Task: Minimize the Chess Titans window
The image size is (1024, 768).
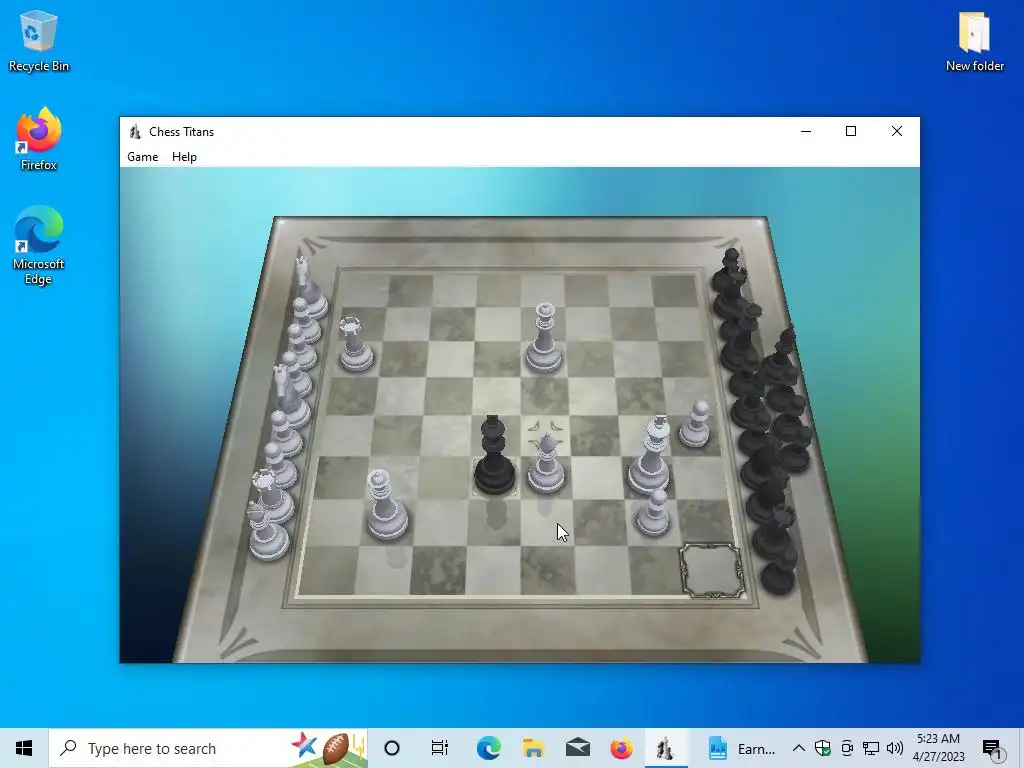Action: [806, 131]
